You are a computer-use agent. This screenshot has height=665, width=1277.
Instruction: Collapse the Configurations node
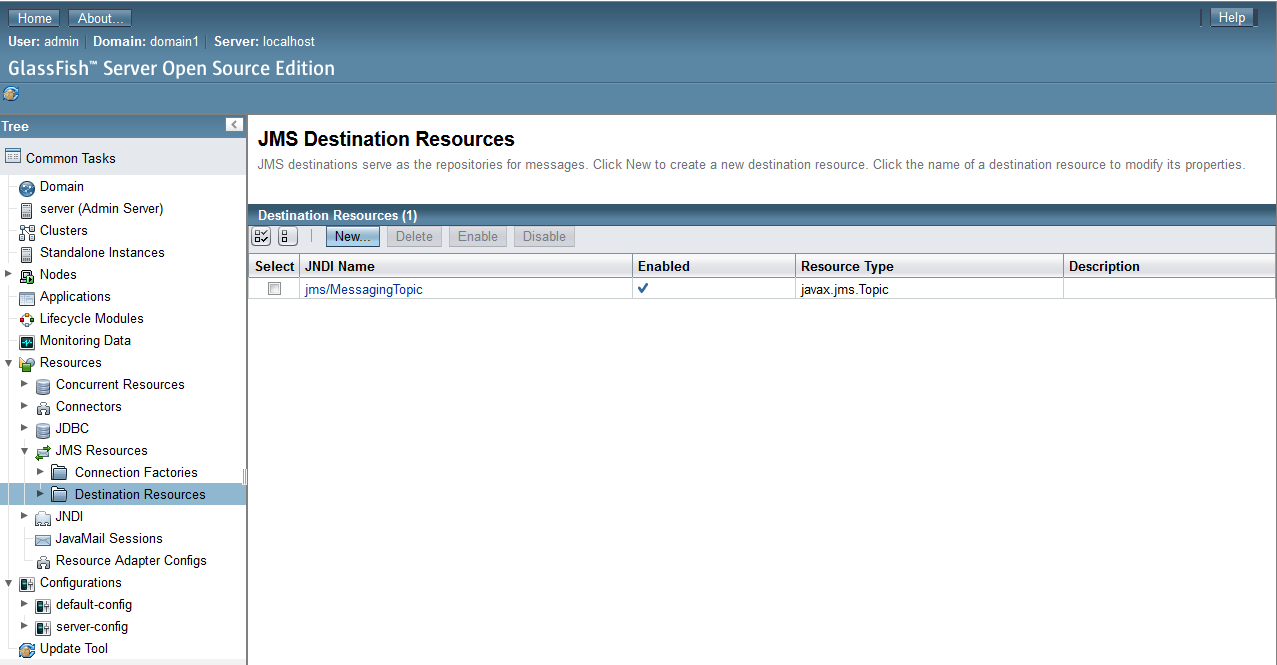[x=8, y=582]
